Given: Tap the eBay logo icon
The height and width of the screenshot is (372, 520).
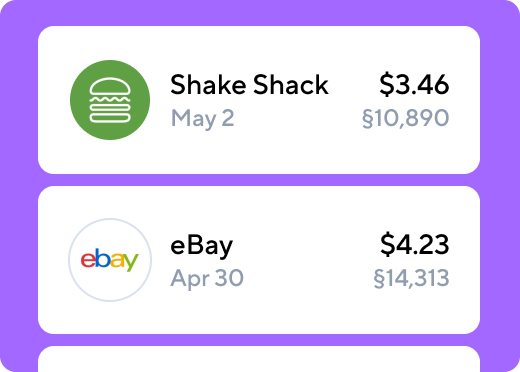Looking at the screenshot, I should 110,260.
